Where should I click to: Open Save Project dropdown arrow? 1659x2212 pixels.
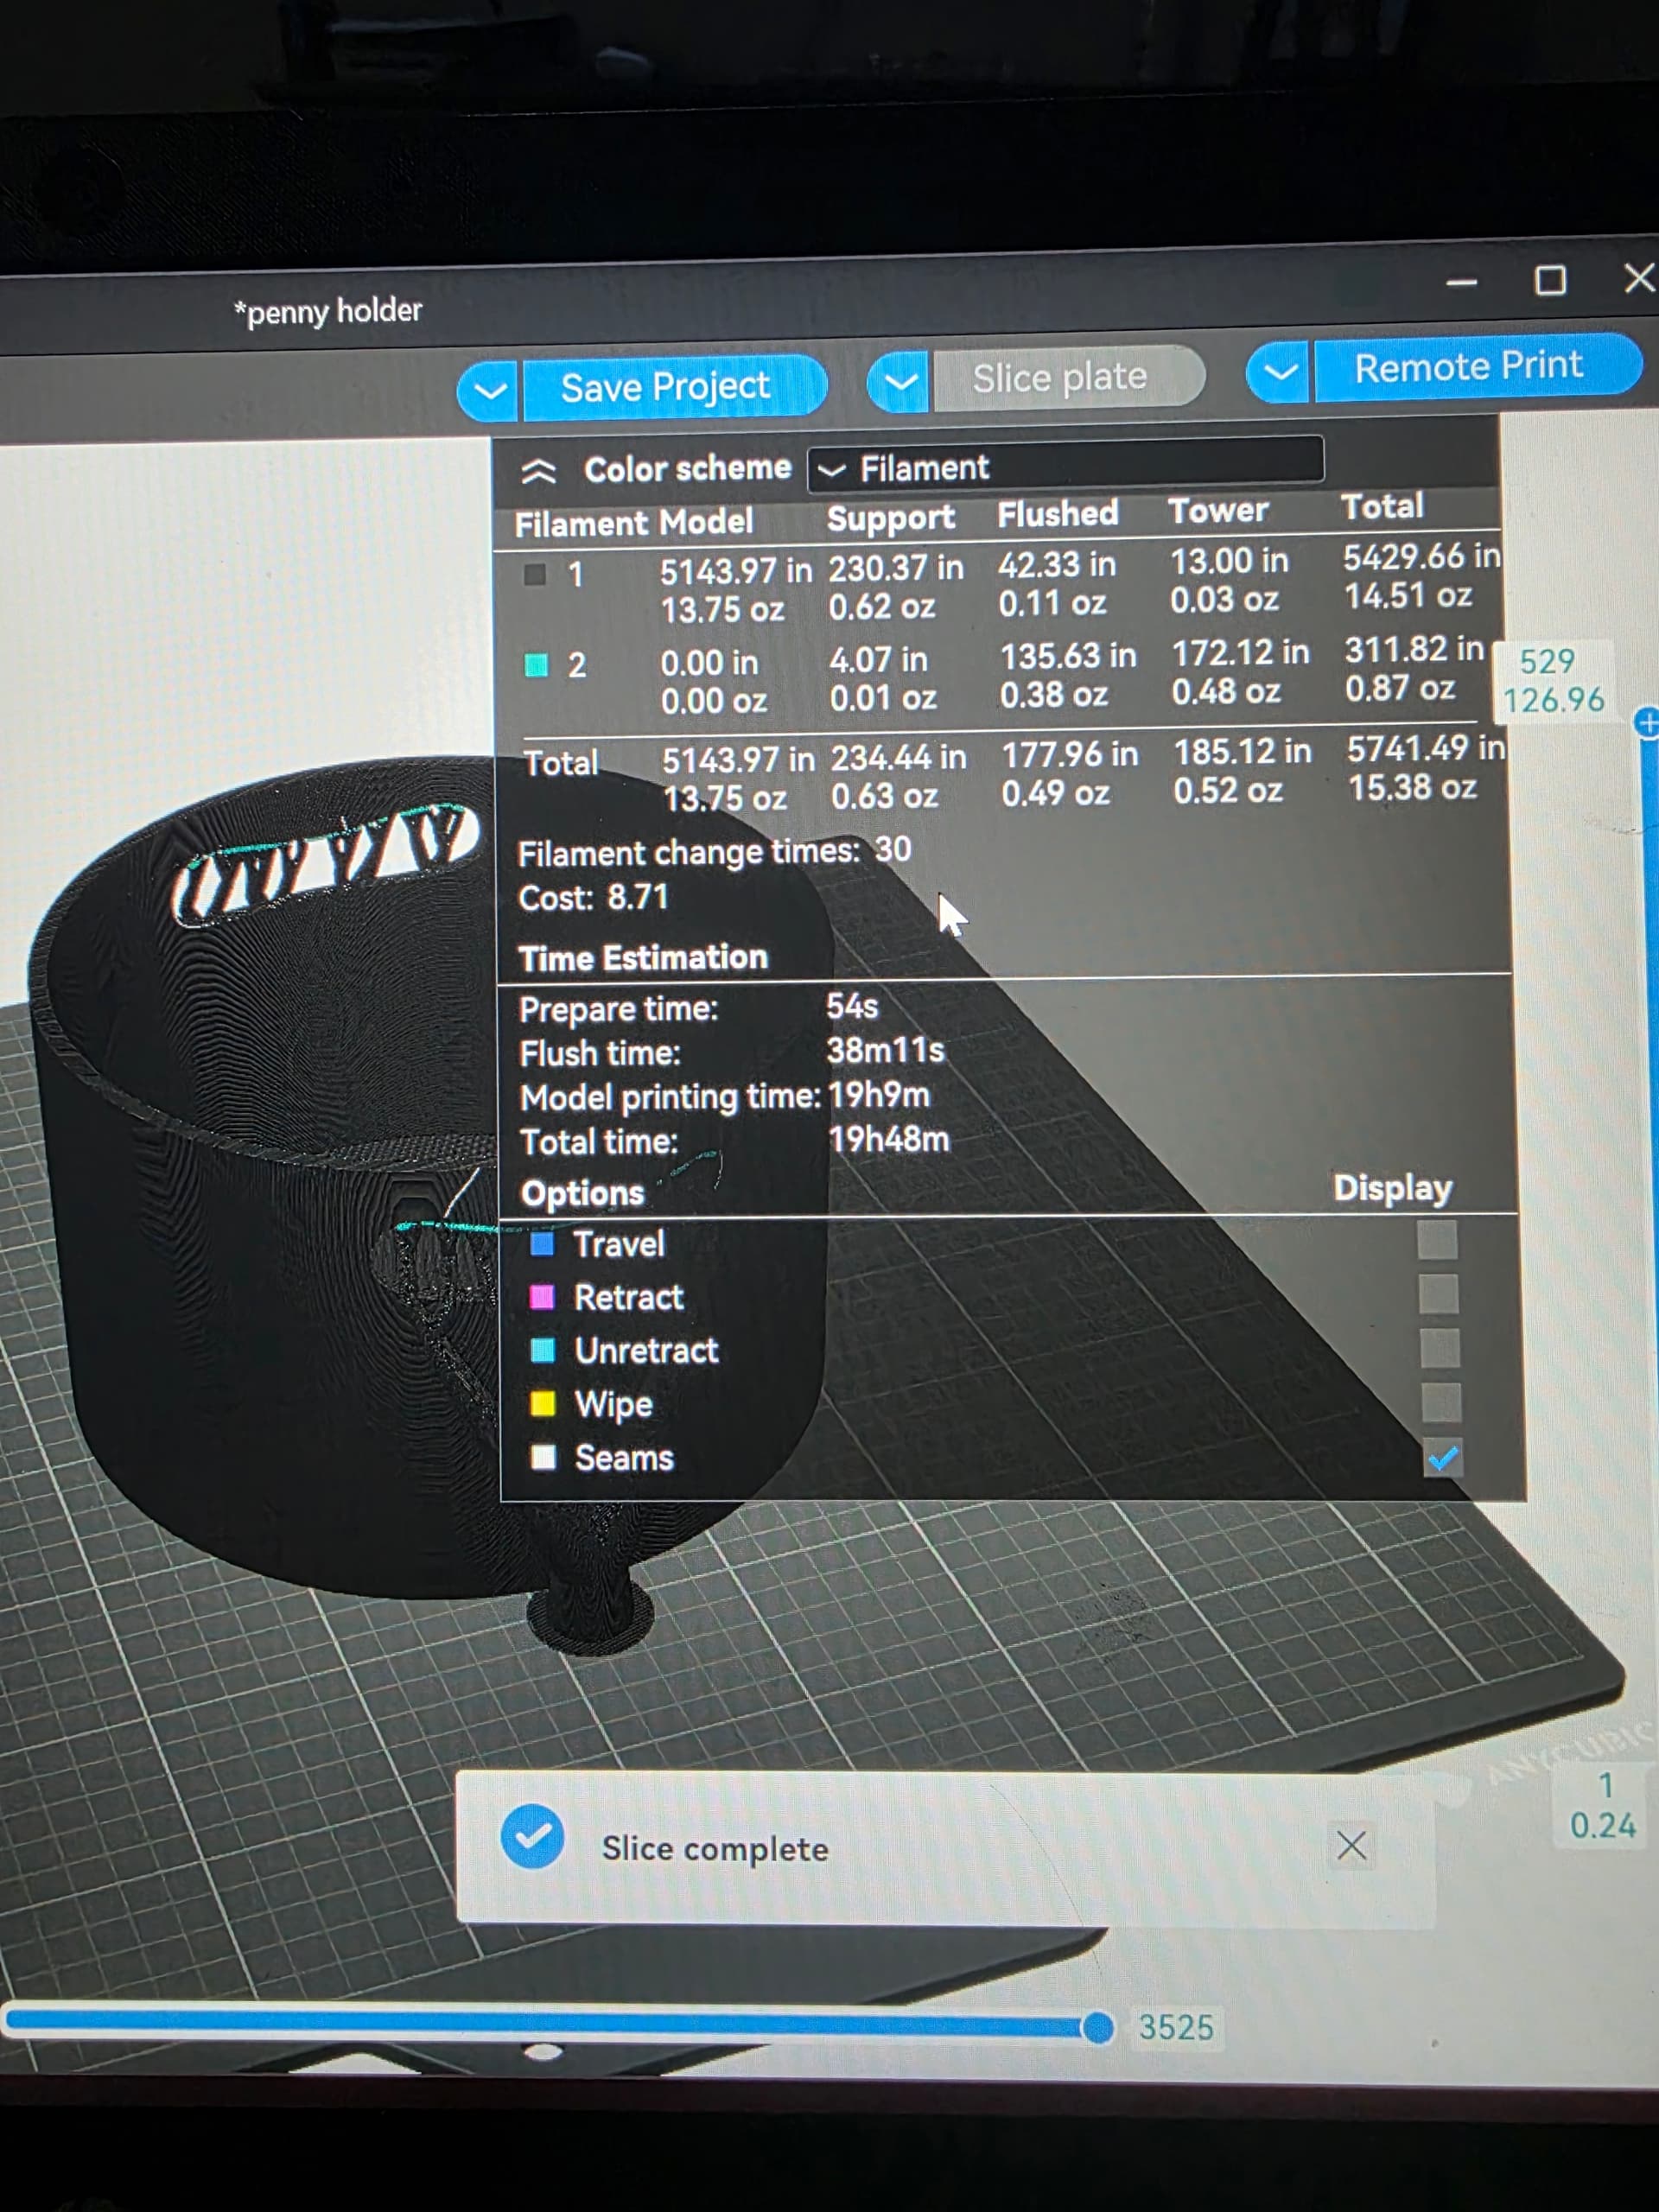[x=489, y=390]
